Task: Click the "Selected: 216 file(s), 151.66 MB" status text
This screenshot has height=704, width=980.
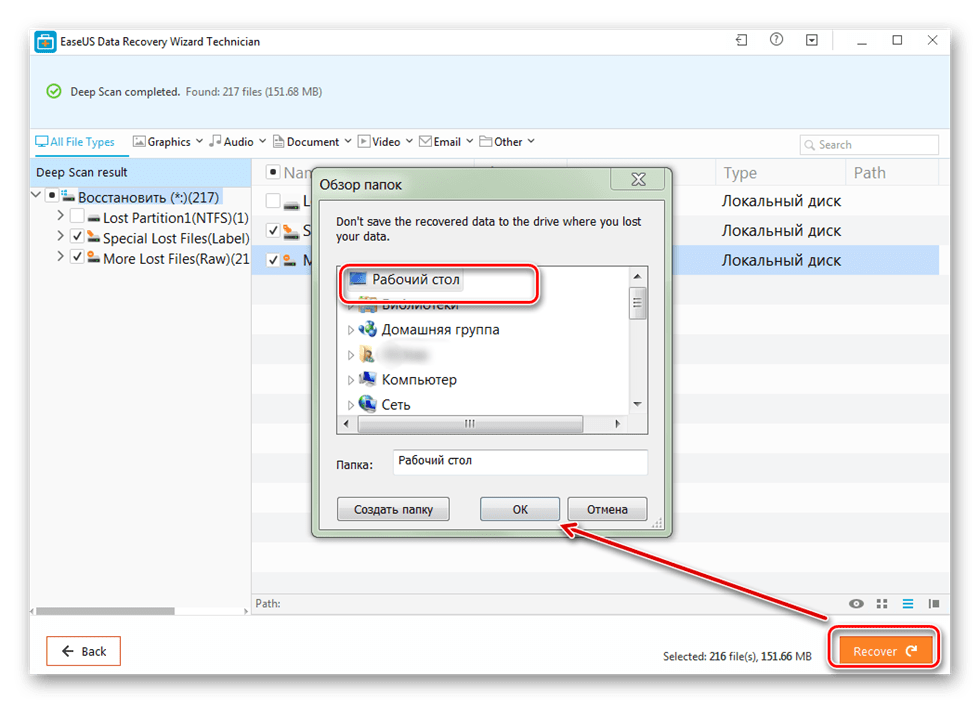Action: pos(737,656)
